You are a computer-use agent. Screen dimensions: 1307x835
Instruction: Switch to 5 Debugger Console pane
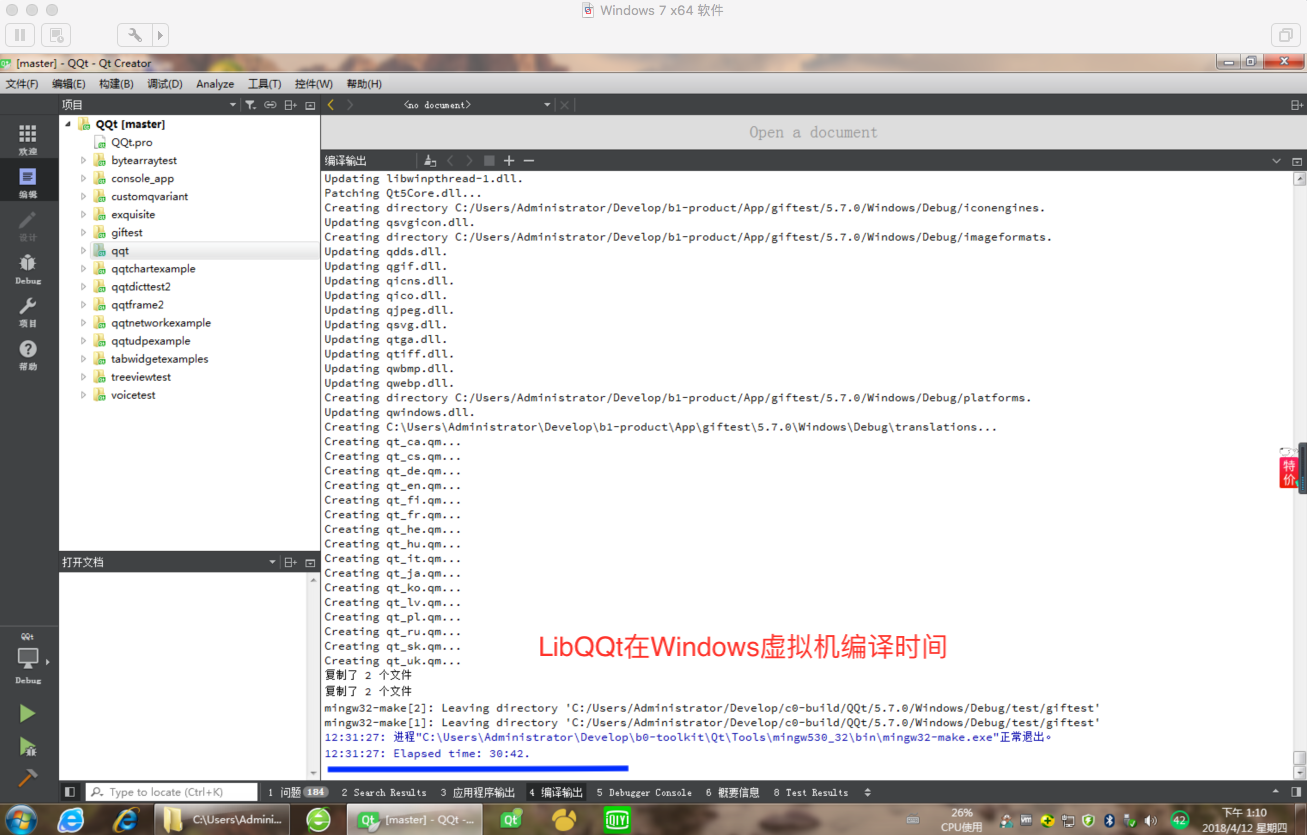pos(644,792)
